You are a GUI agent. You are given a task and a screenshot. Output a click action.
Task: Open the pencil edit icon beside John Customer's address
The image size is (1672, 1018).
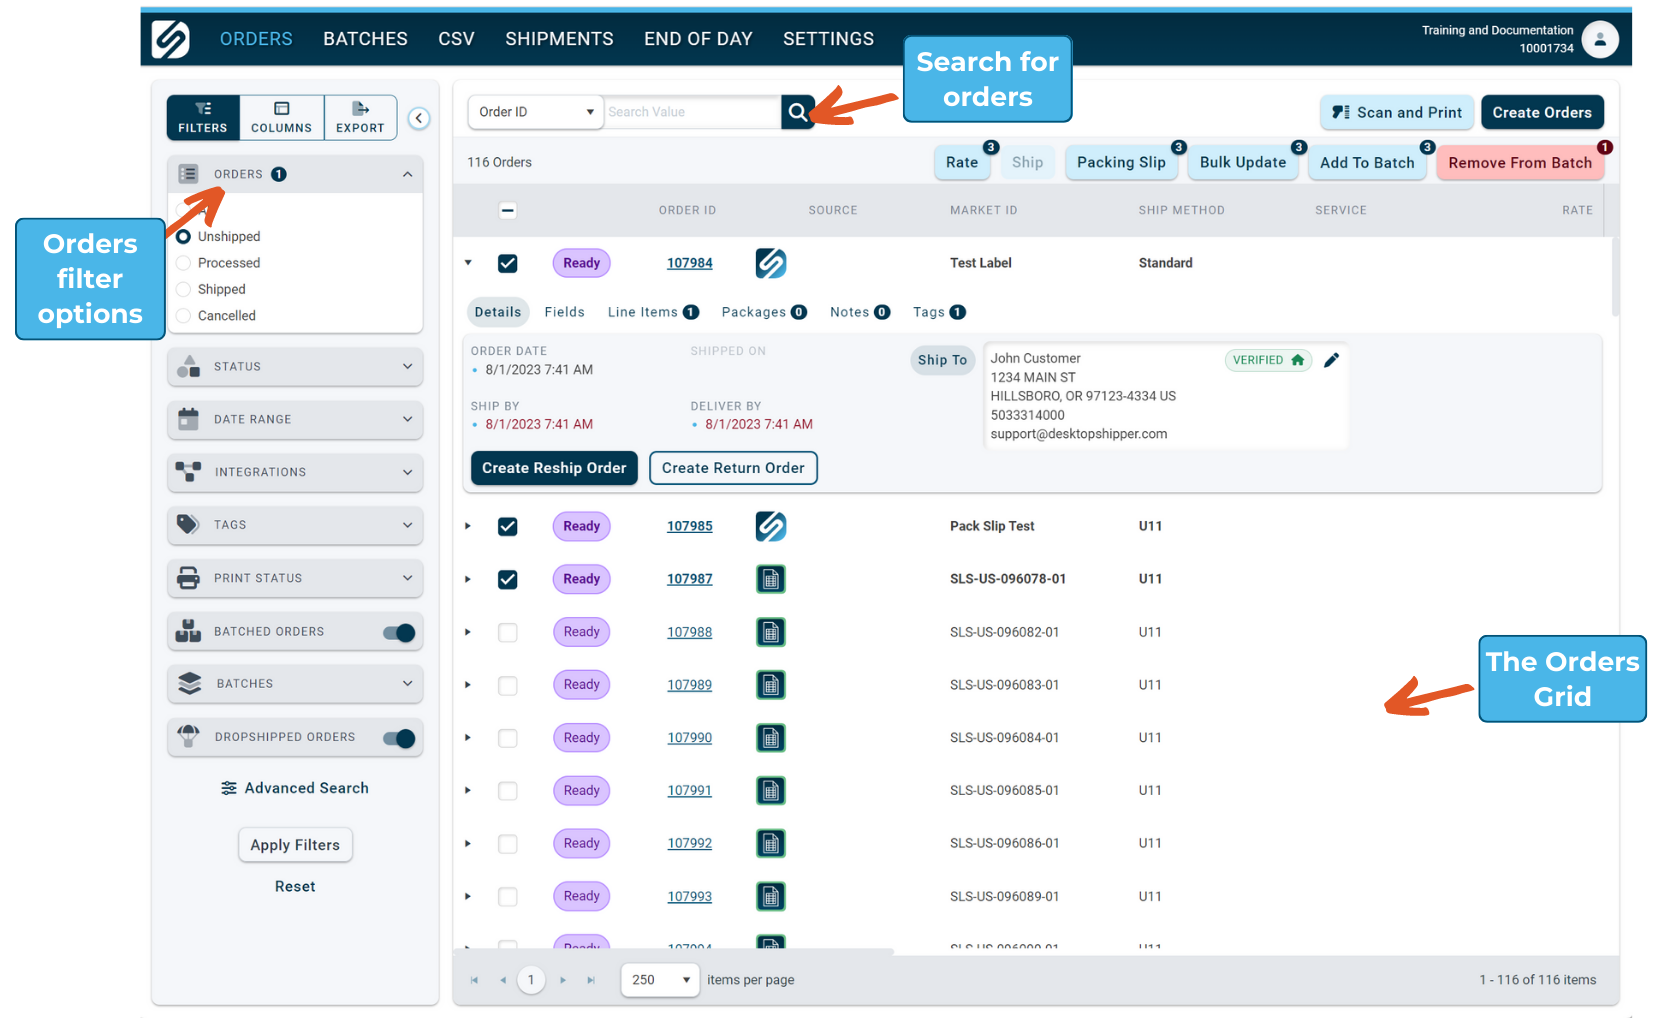pos(1331,360)
